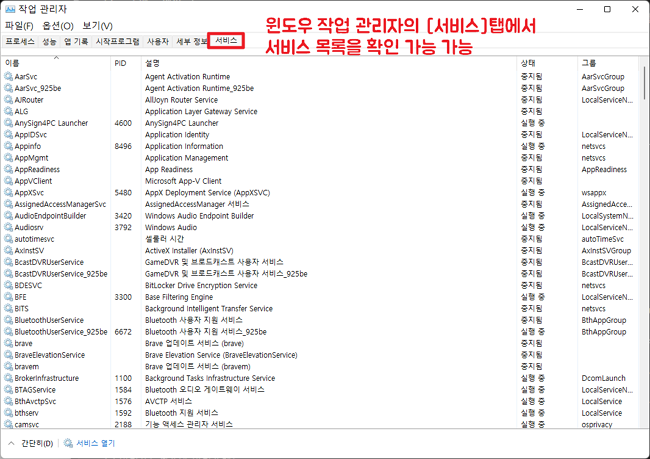Screen dimensions: 650x459
Task: Click the BluetoothUserService_925be name
Action: (x=61, y=332)
